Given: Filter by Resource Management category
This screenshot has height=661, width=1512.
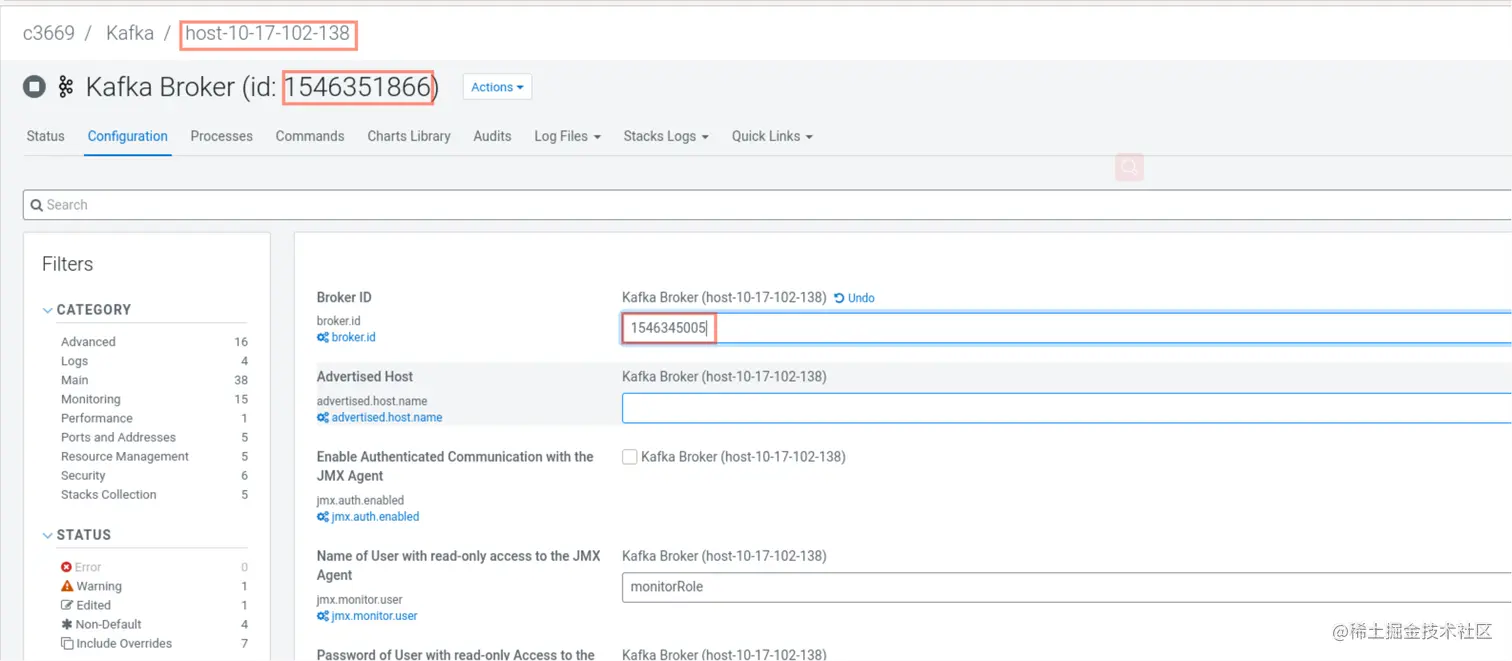Looking at the screenshot, I should pyautogui.click(x=125, y=456).
